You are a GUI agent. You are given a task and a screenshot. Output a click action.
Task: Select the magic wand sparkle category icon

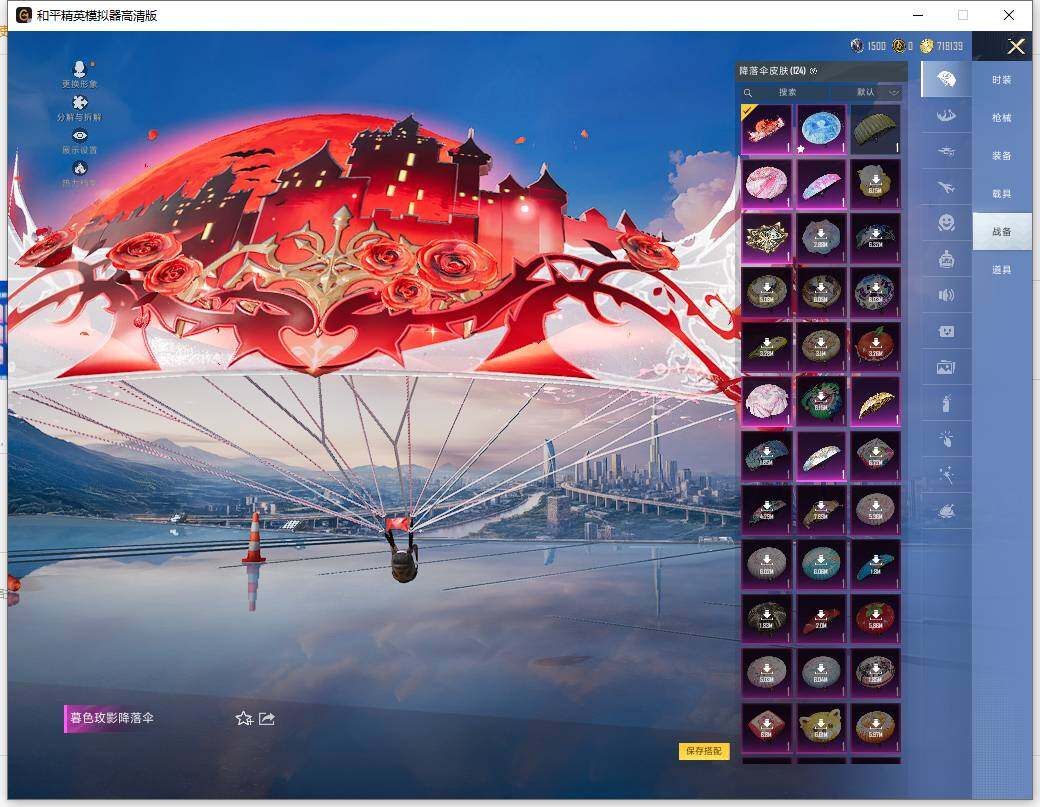[946, 474]
